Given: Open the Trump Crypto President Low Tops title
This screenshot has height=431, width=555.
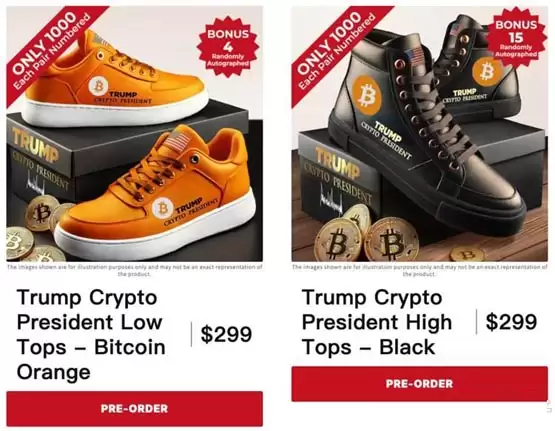Looking at the screenshot, I should click(x=91, y=334).
